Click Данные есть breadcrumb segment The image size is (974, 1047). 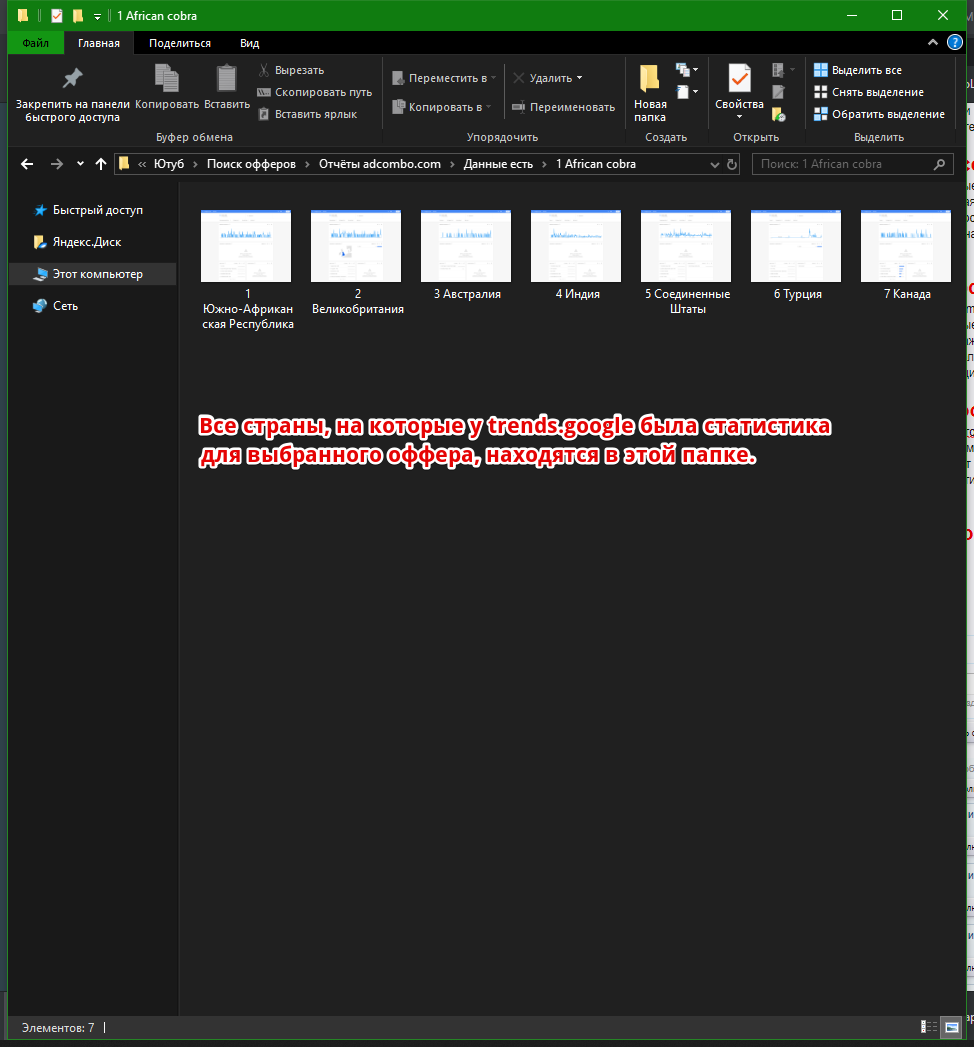click(498, 164)
